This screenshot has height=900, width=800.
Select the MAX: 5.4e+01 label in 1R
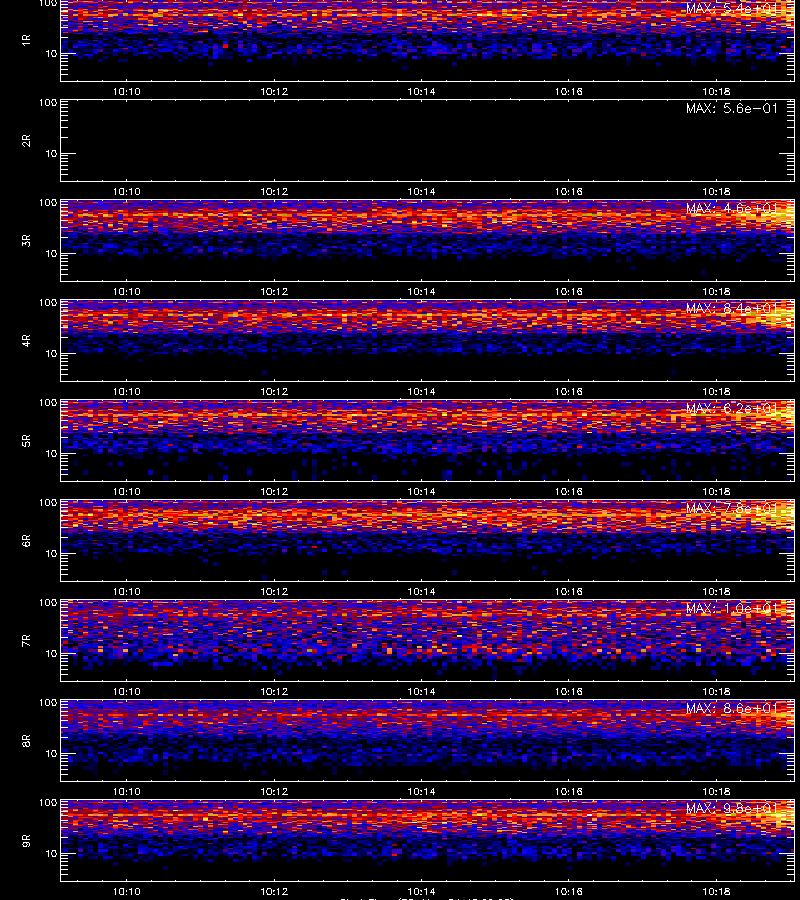[732, 9]
